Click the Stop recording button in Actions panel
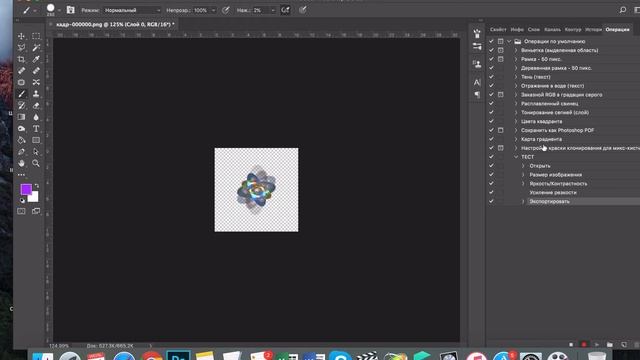Screen dimensions: 640x360 [x=571, y=344]
